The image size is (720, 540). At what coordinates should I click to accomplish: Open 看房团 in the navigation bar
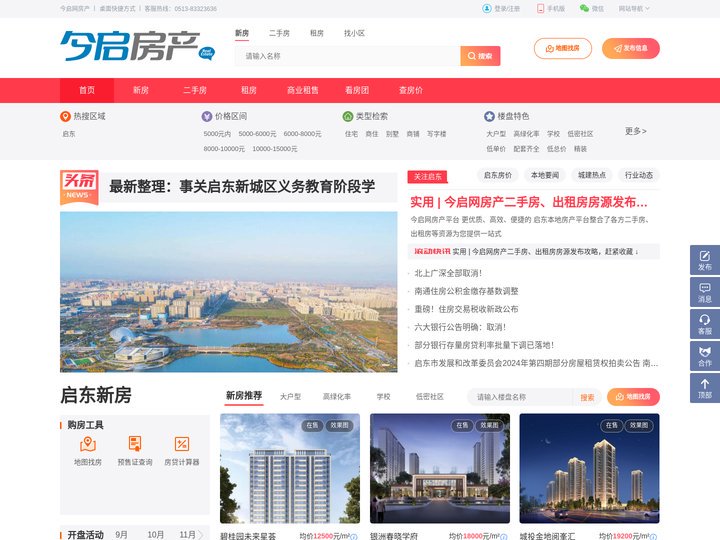pyautogui.click(x=357, y=90)
